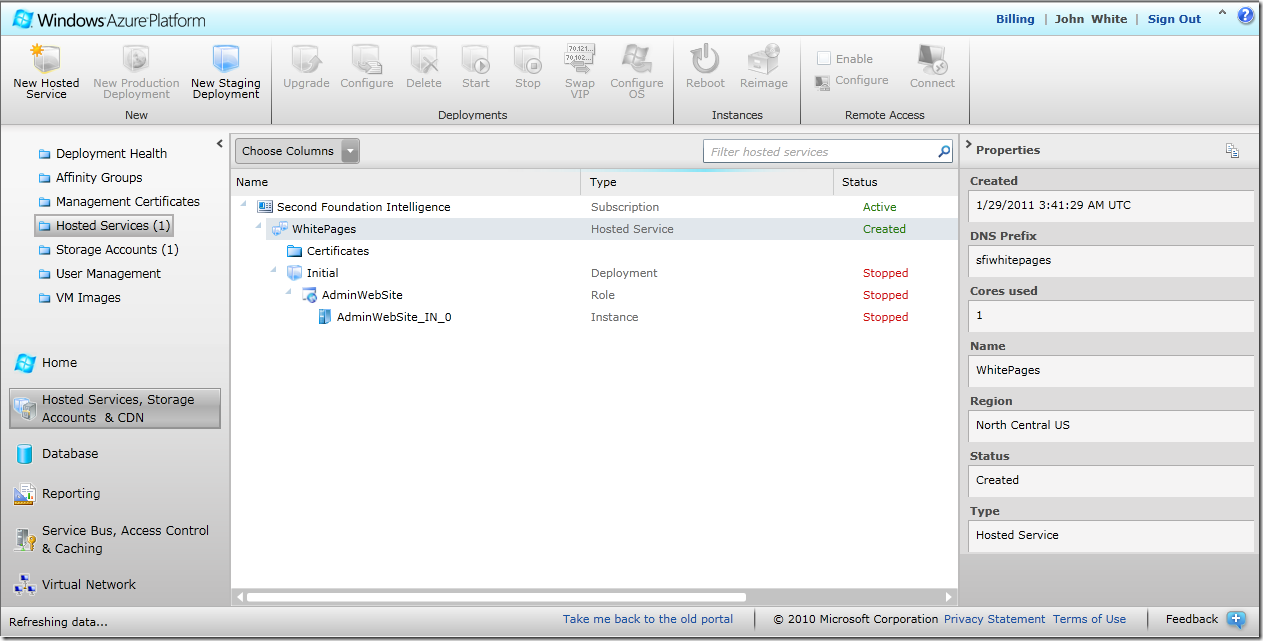Click the Created date value field

1110,205
